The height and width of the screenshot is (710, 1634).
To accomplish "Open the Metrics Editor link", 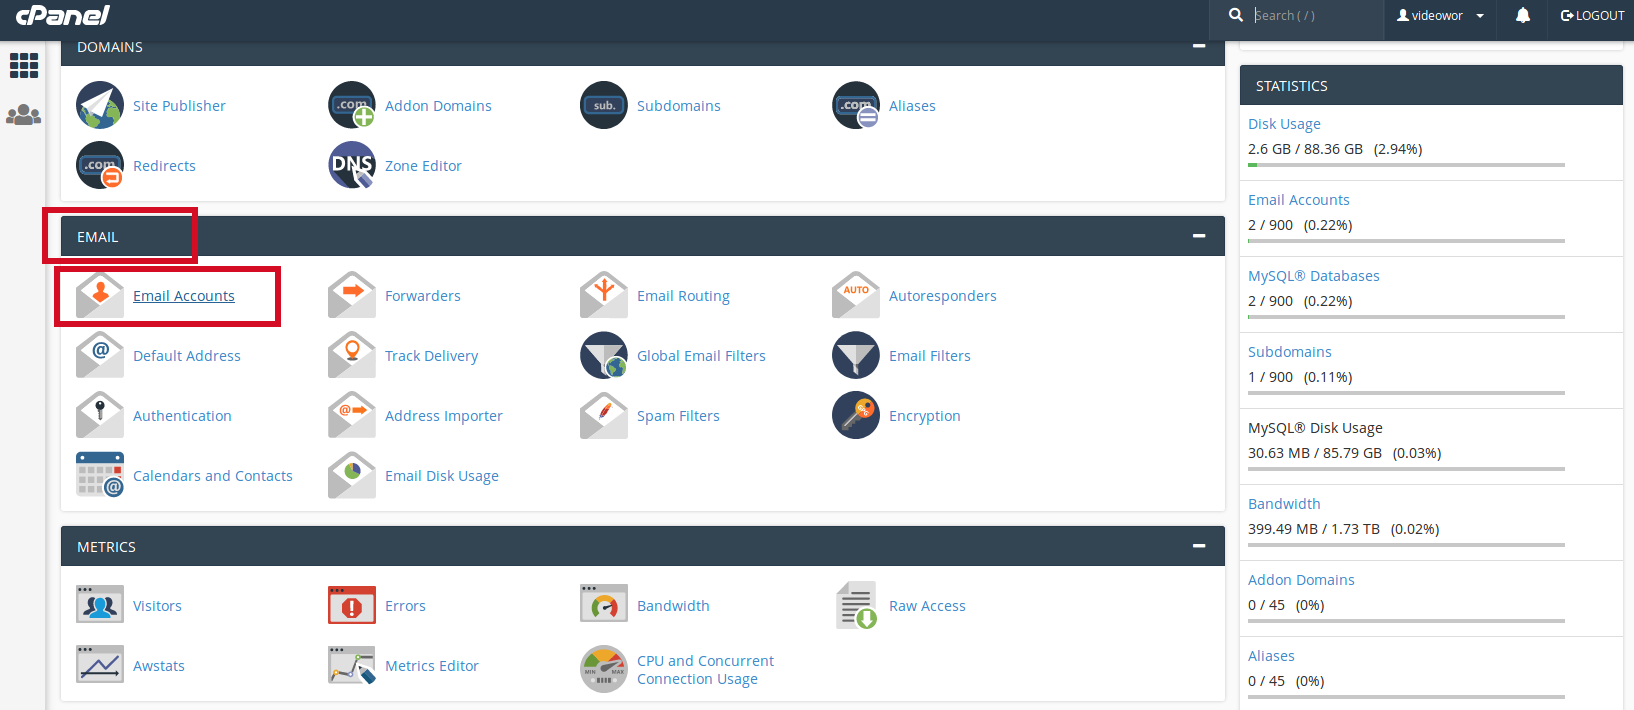I will click(432, 666).
